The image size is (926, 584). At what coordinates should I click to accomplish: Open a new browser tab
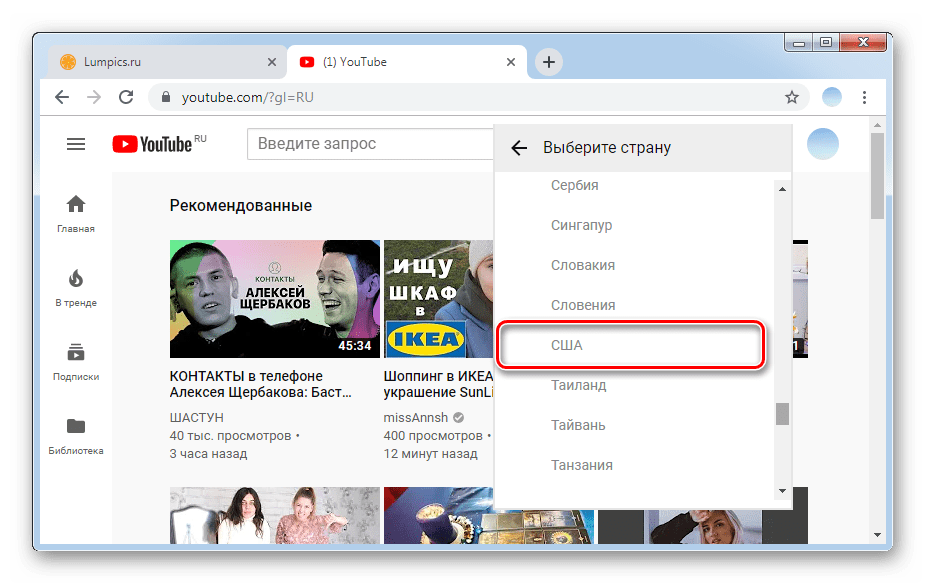pos(549,62)
